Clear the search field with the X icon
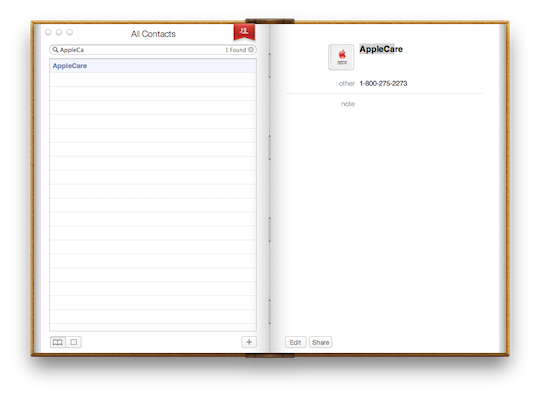540x400 pixels. pyautogui.click(x=251, y=50)
